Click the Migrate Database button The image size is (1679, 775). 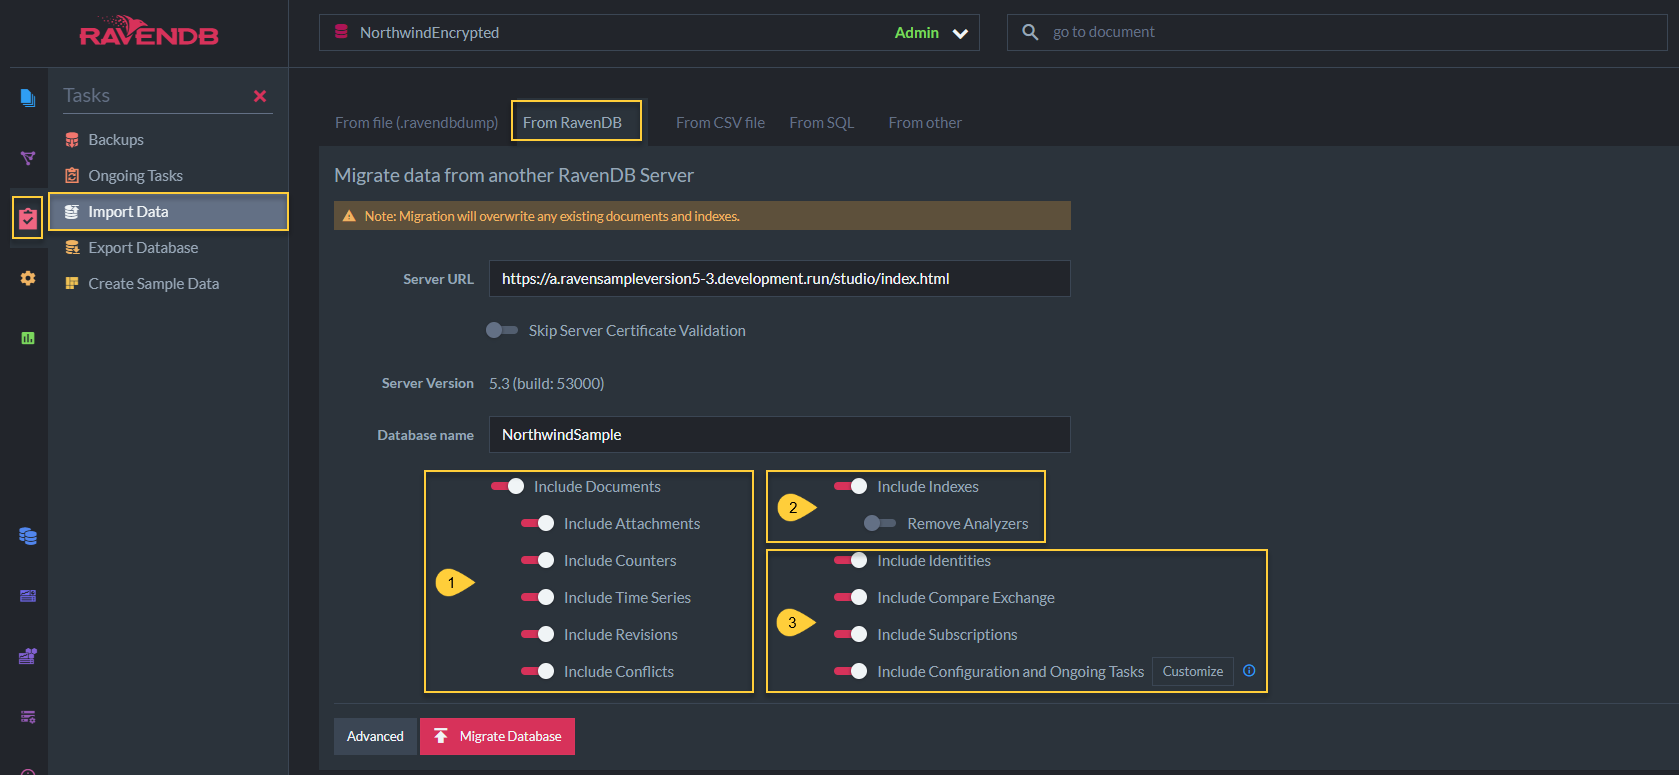[497, 736]
